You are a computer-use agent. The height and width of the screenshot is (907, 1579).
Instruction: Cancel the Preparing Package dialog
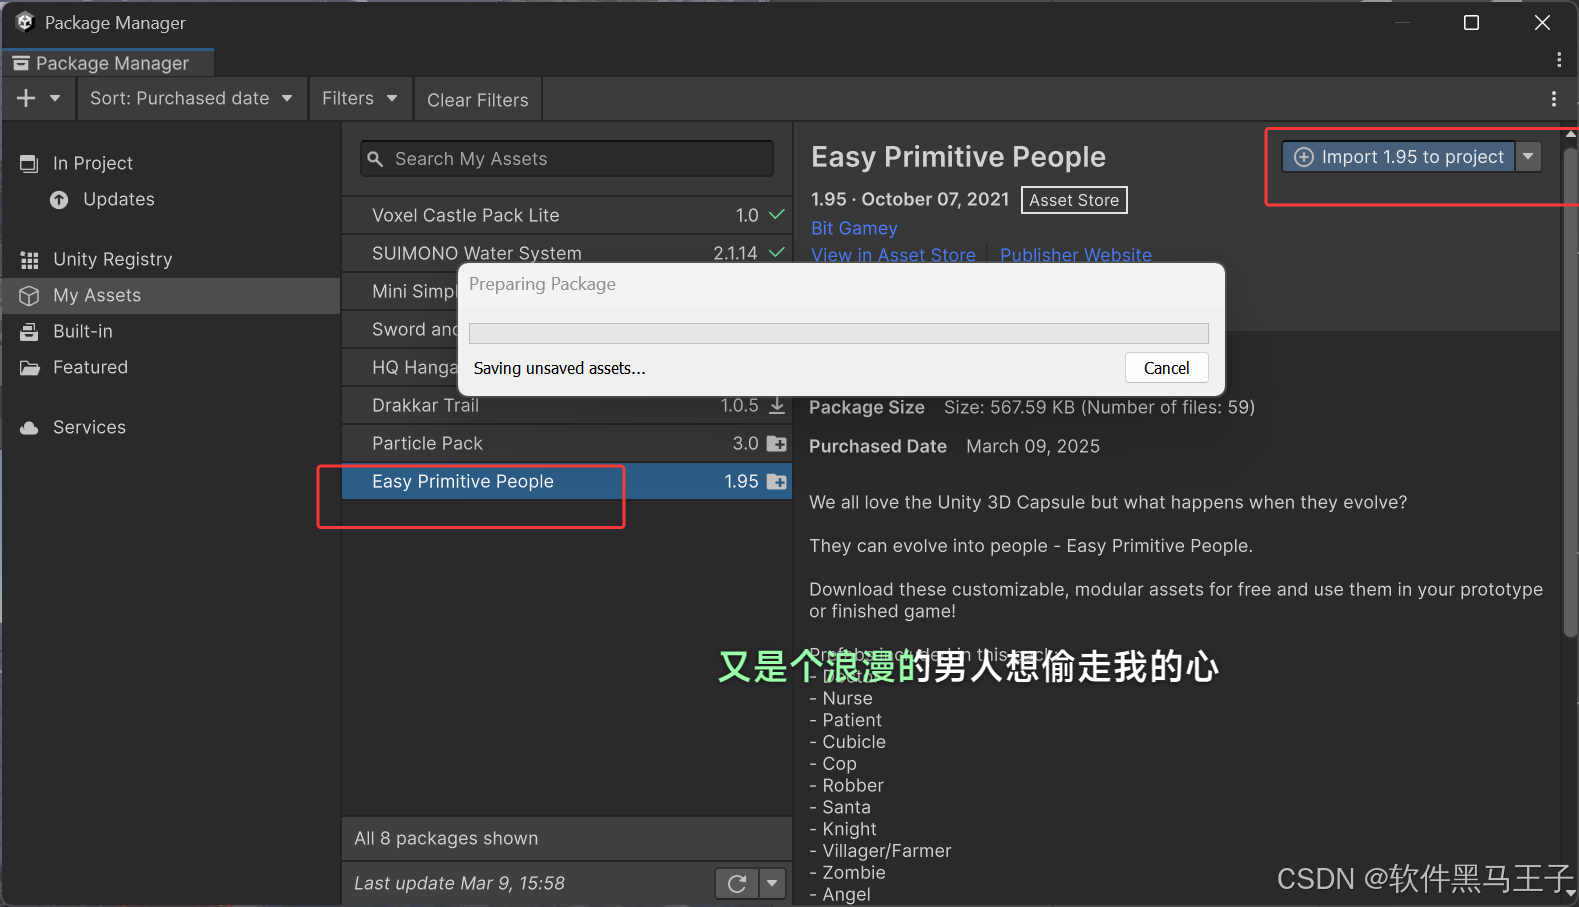1166,368
